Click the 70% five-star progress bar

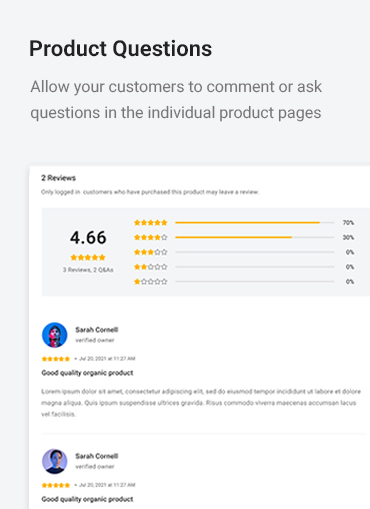click(255, 222)
